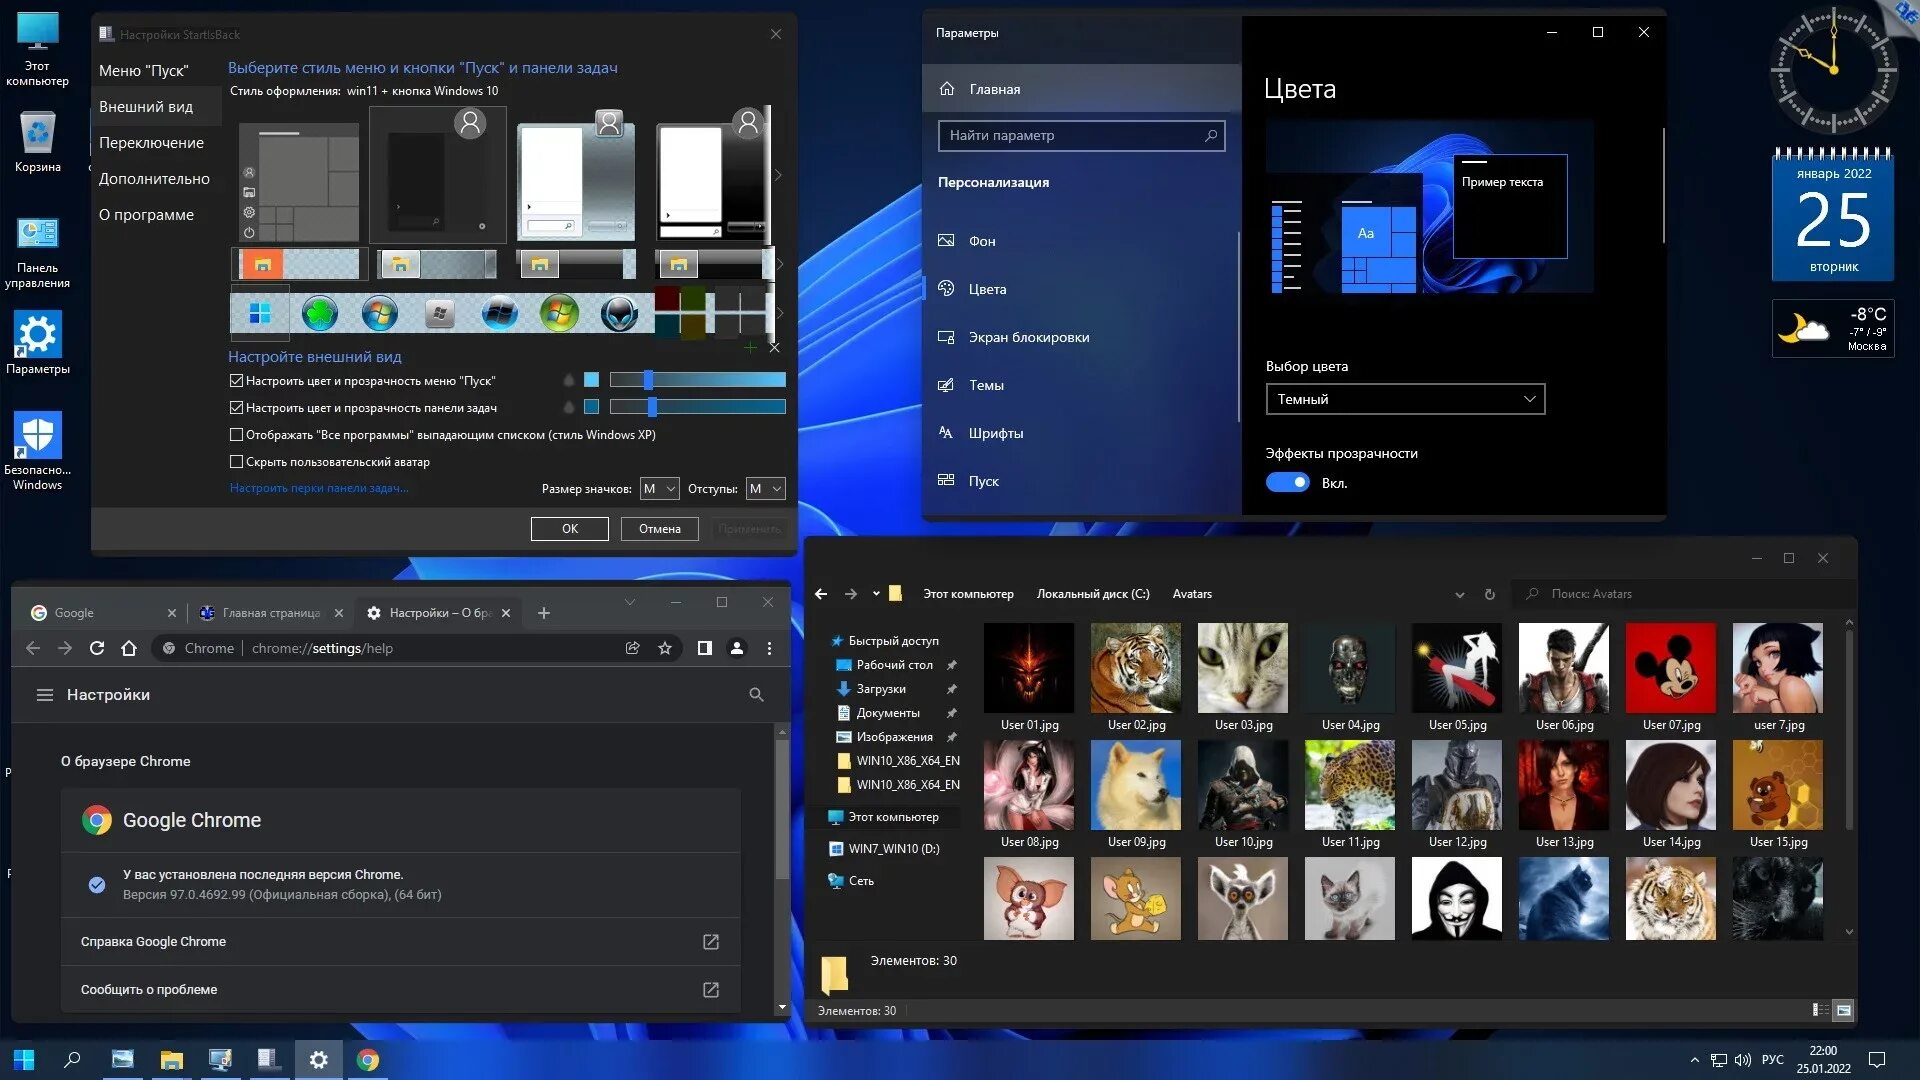1920x1080 pixels.
Task: Open the Размер значков dropdown
Action: pos(660,489)
